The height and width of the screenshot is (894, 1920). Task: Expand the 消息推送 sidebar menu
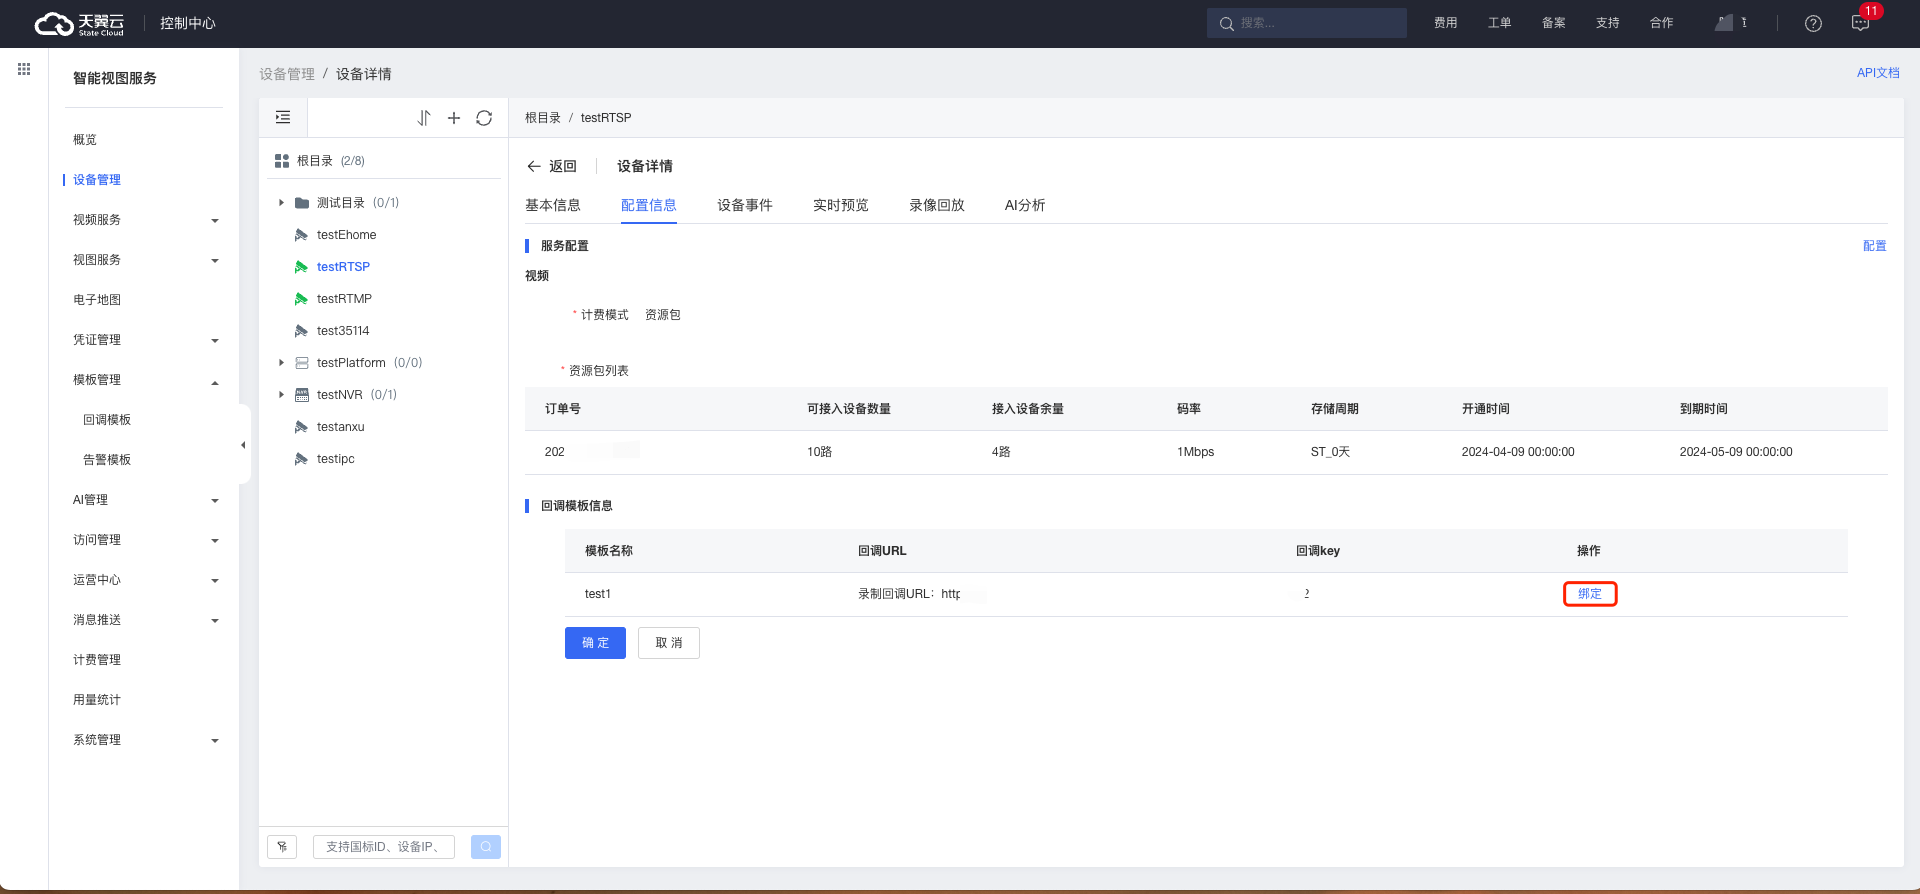pos(215,621)
